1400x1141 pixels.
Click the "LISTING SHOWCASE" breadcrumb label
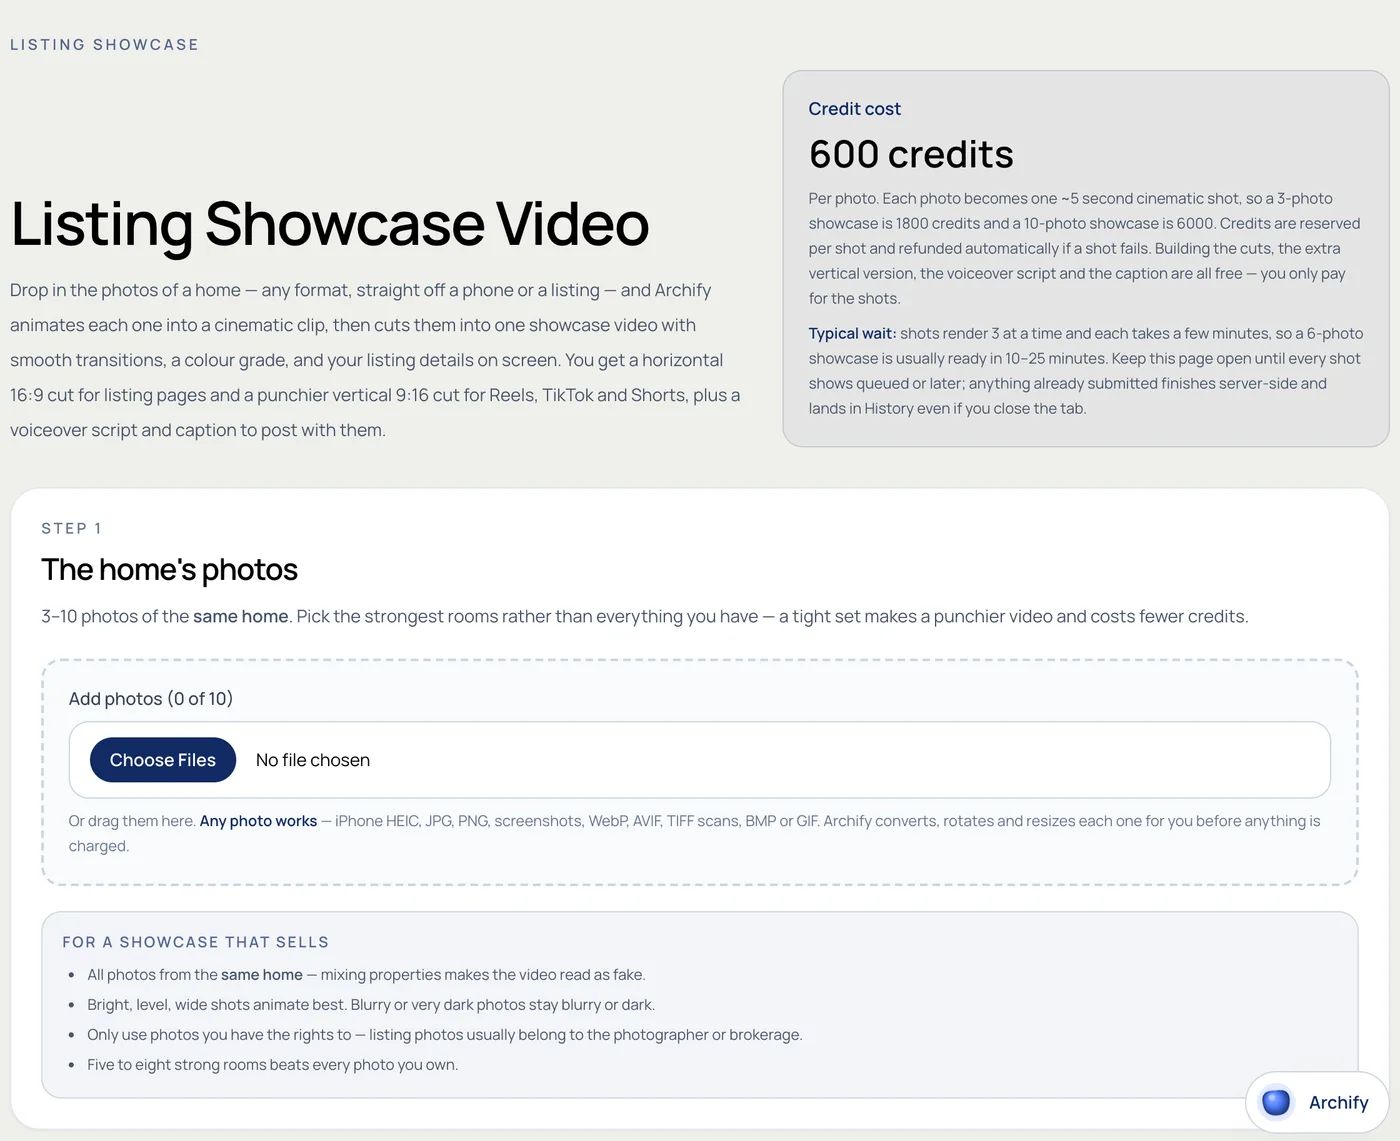pyautogui.click(x=105, y=45)
